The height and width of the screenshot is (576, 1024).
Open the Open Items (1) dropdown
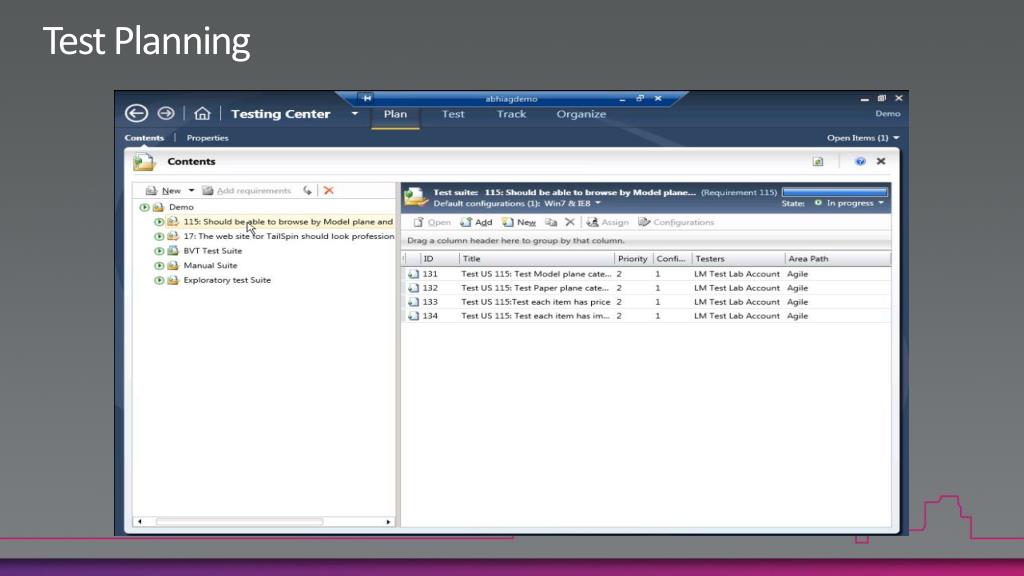863,138
